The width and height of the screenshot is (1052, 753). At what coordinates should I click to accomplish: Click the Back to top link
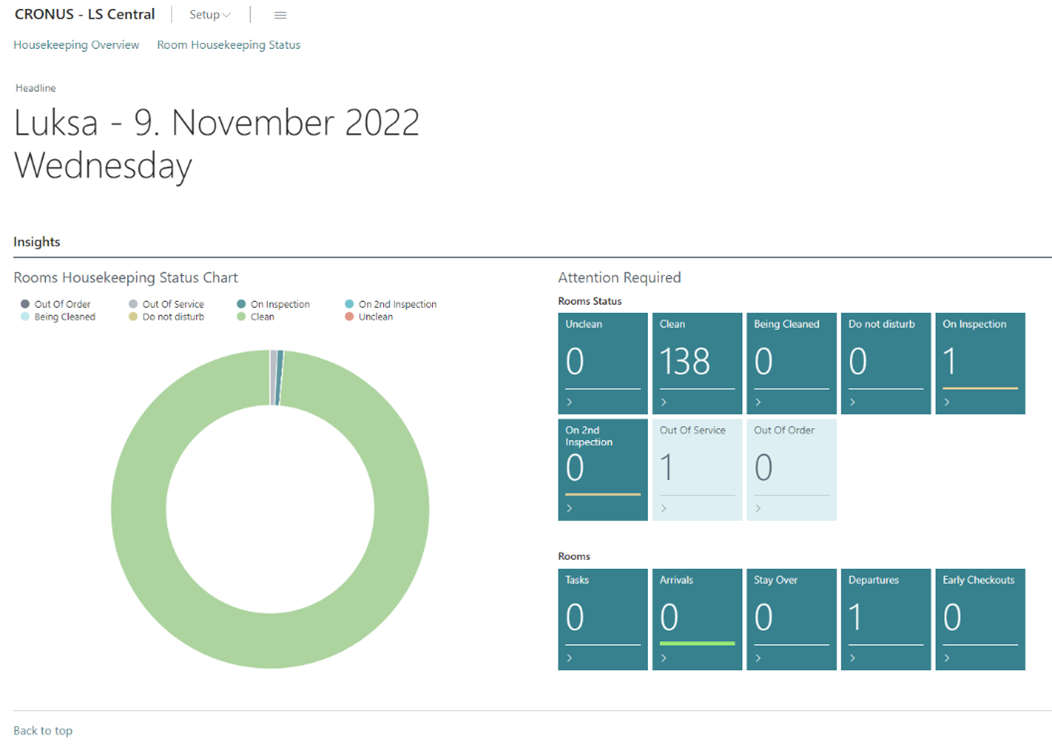click(x=43, y=731)
